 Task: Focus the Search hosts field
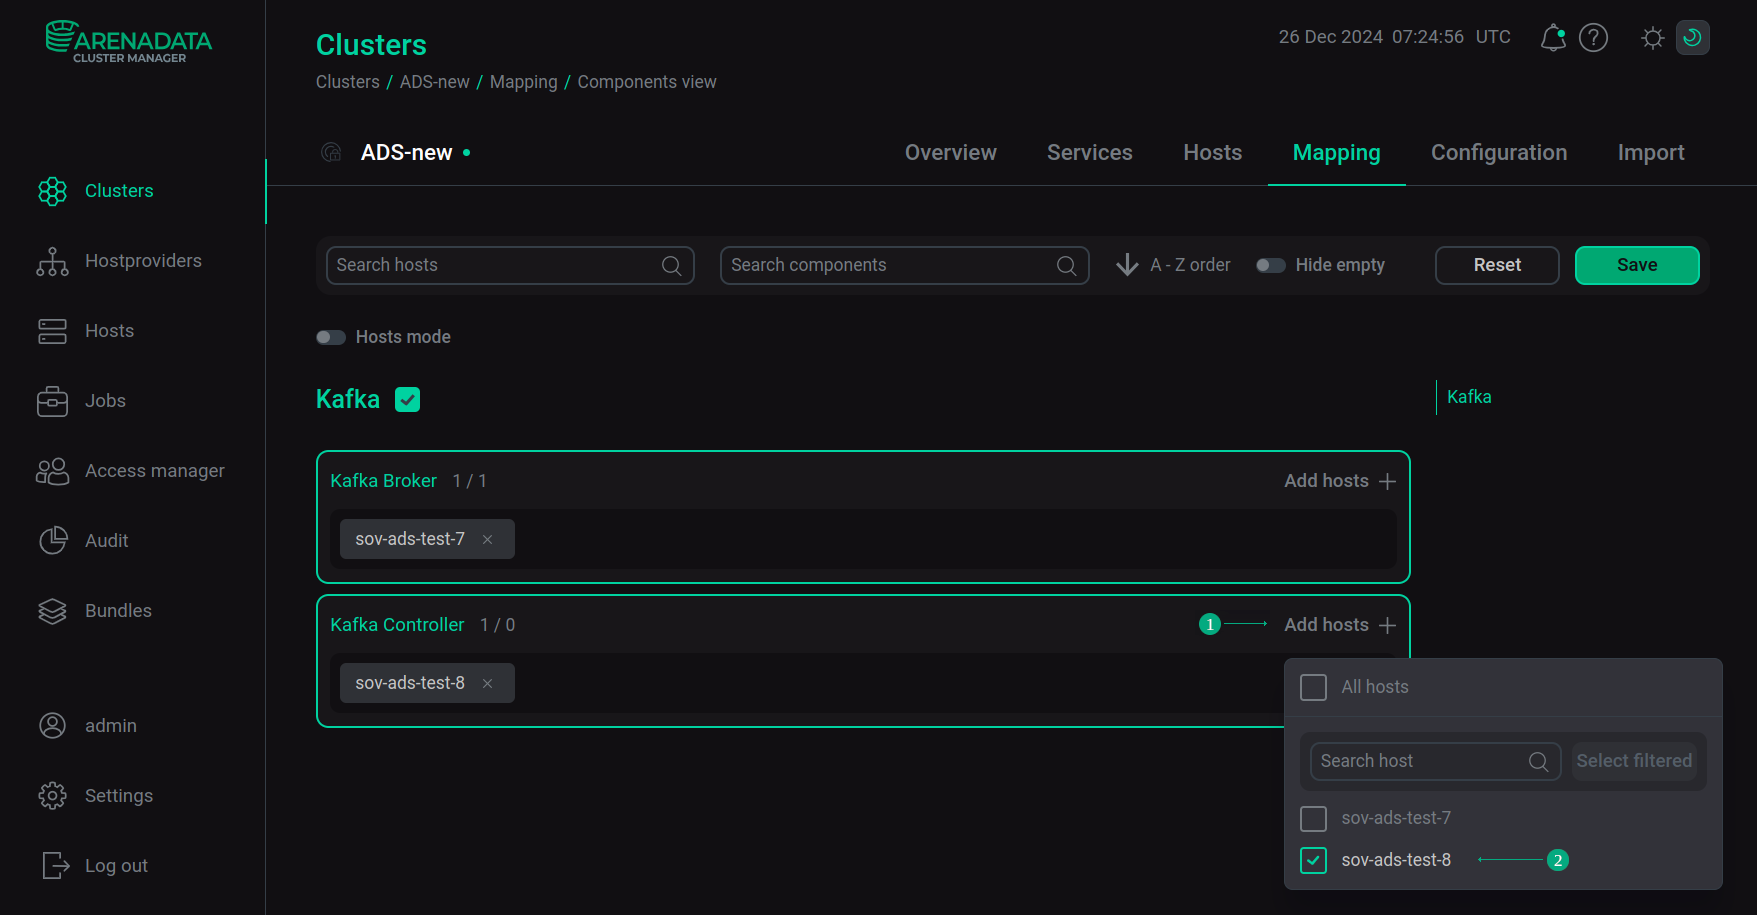[510, 265]
